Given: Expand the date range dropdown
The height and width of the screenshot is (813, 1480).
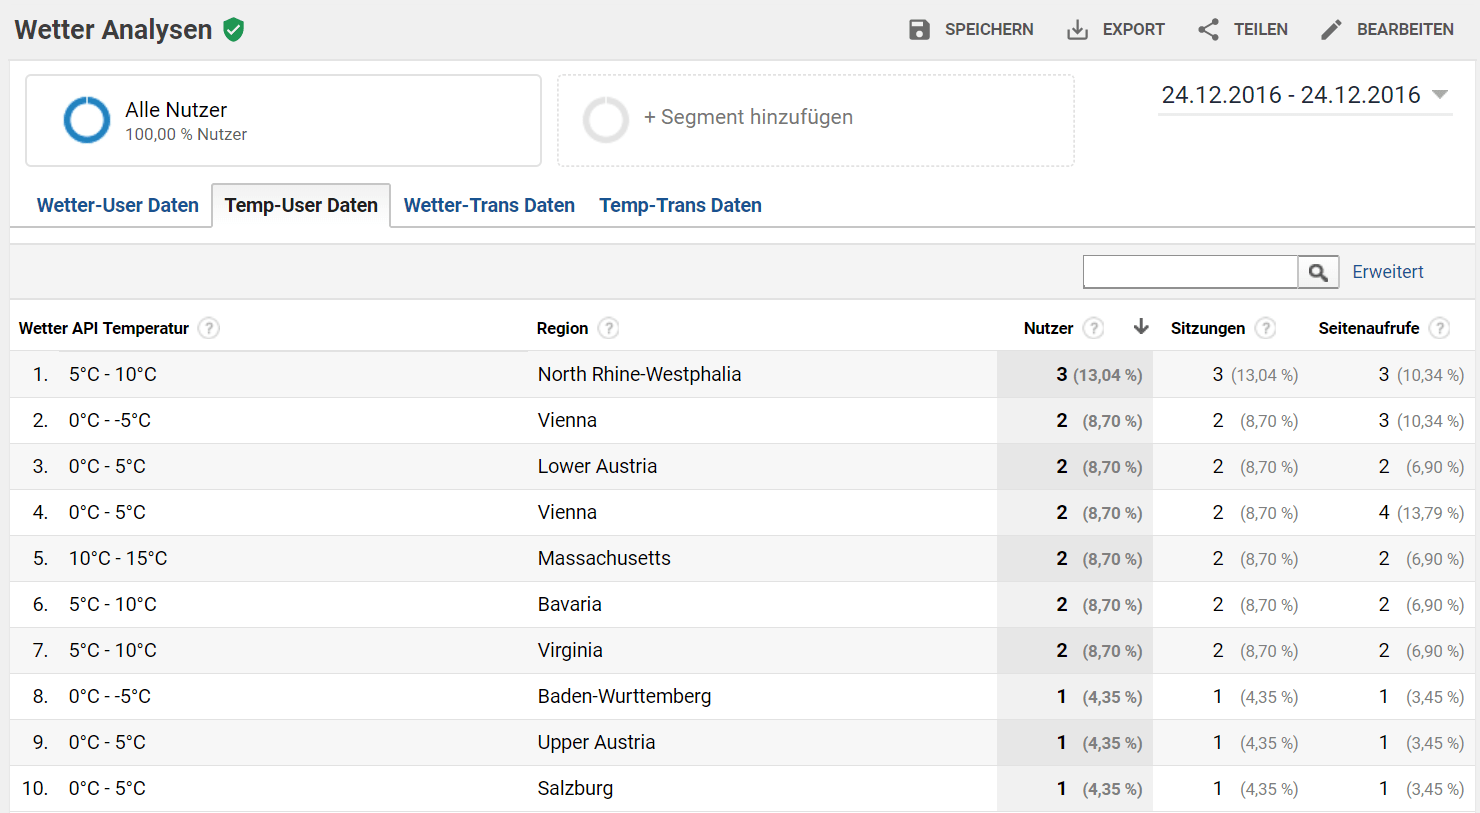Looking at the screenshot, I should coord(1440,95).
